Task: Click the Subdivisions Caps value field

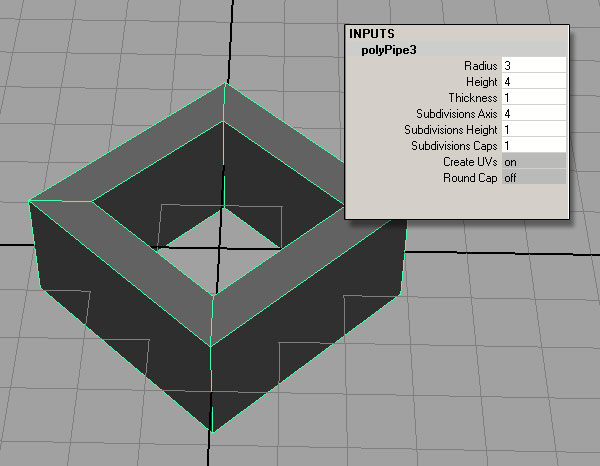Action: [x=534, y=146]
